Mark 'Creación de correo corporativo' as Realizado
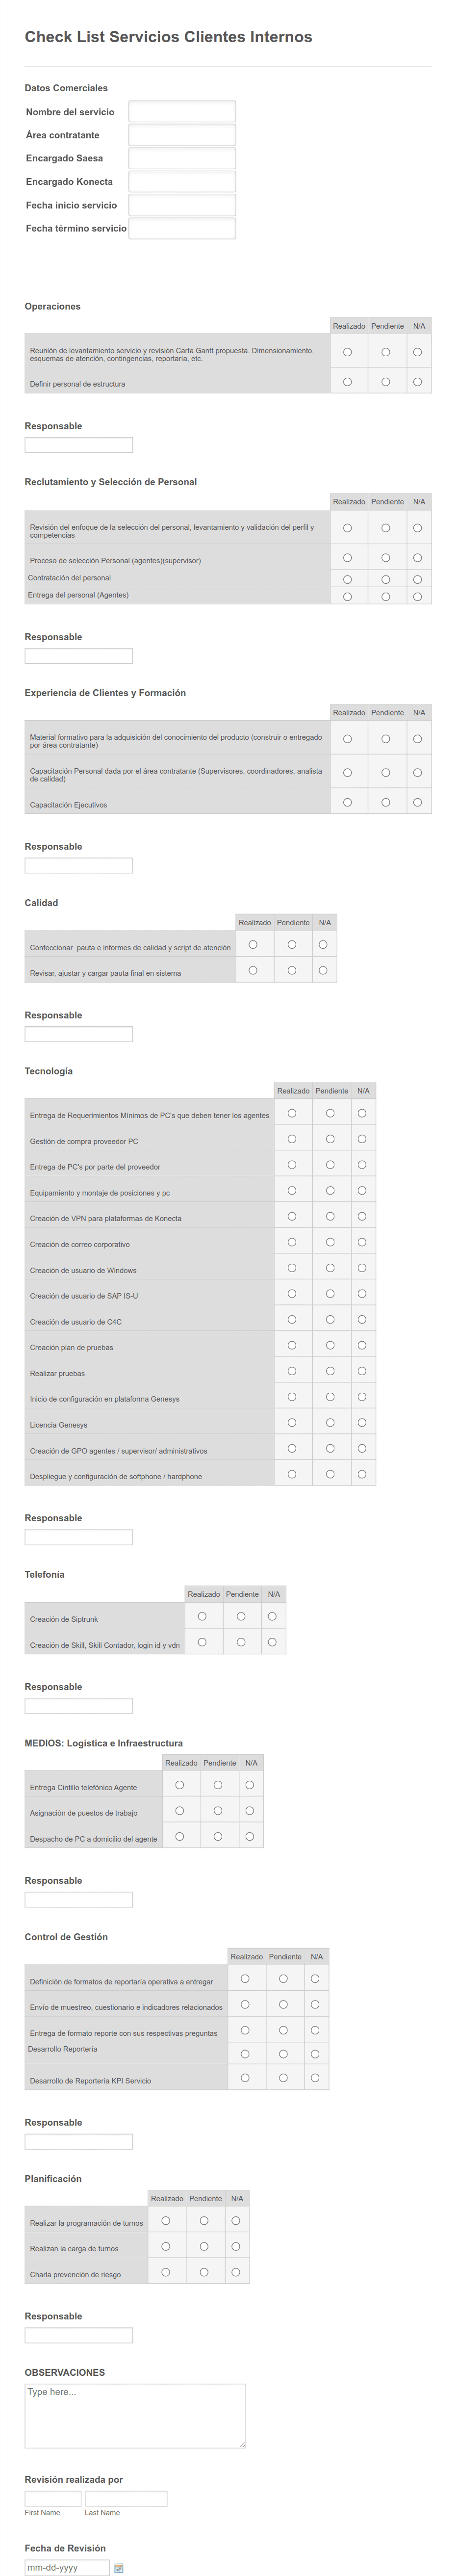Viewport: 456px width, 2576px height. (x=292, y=1242)
